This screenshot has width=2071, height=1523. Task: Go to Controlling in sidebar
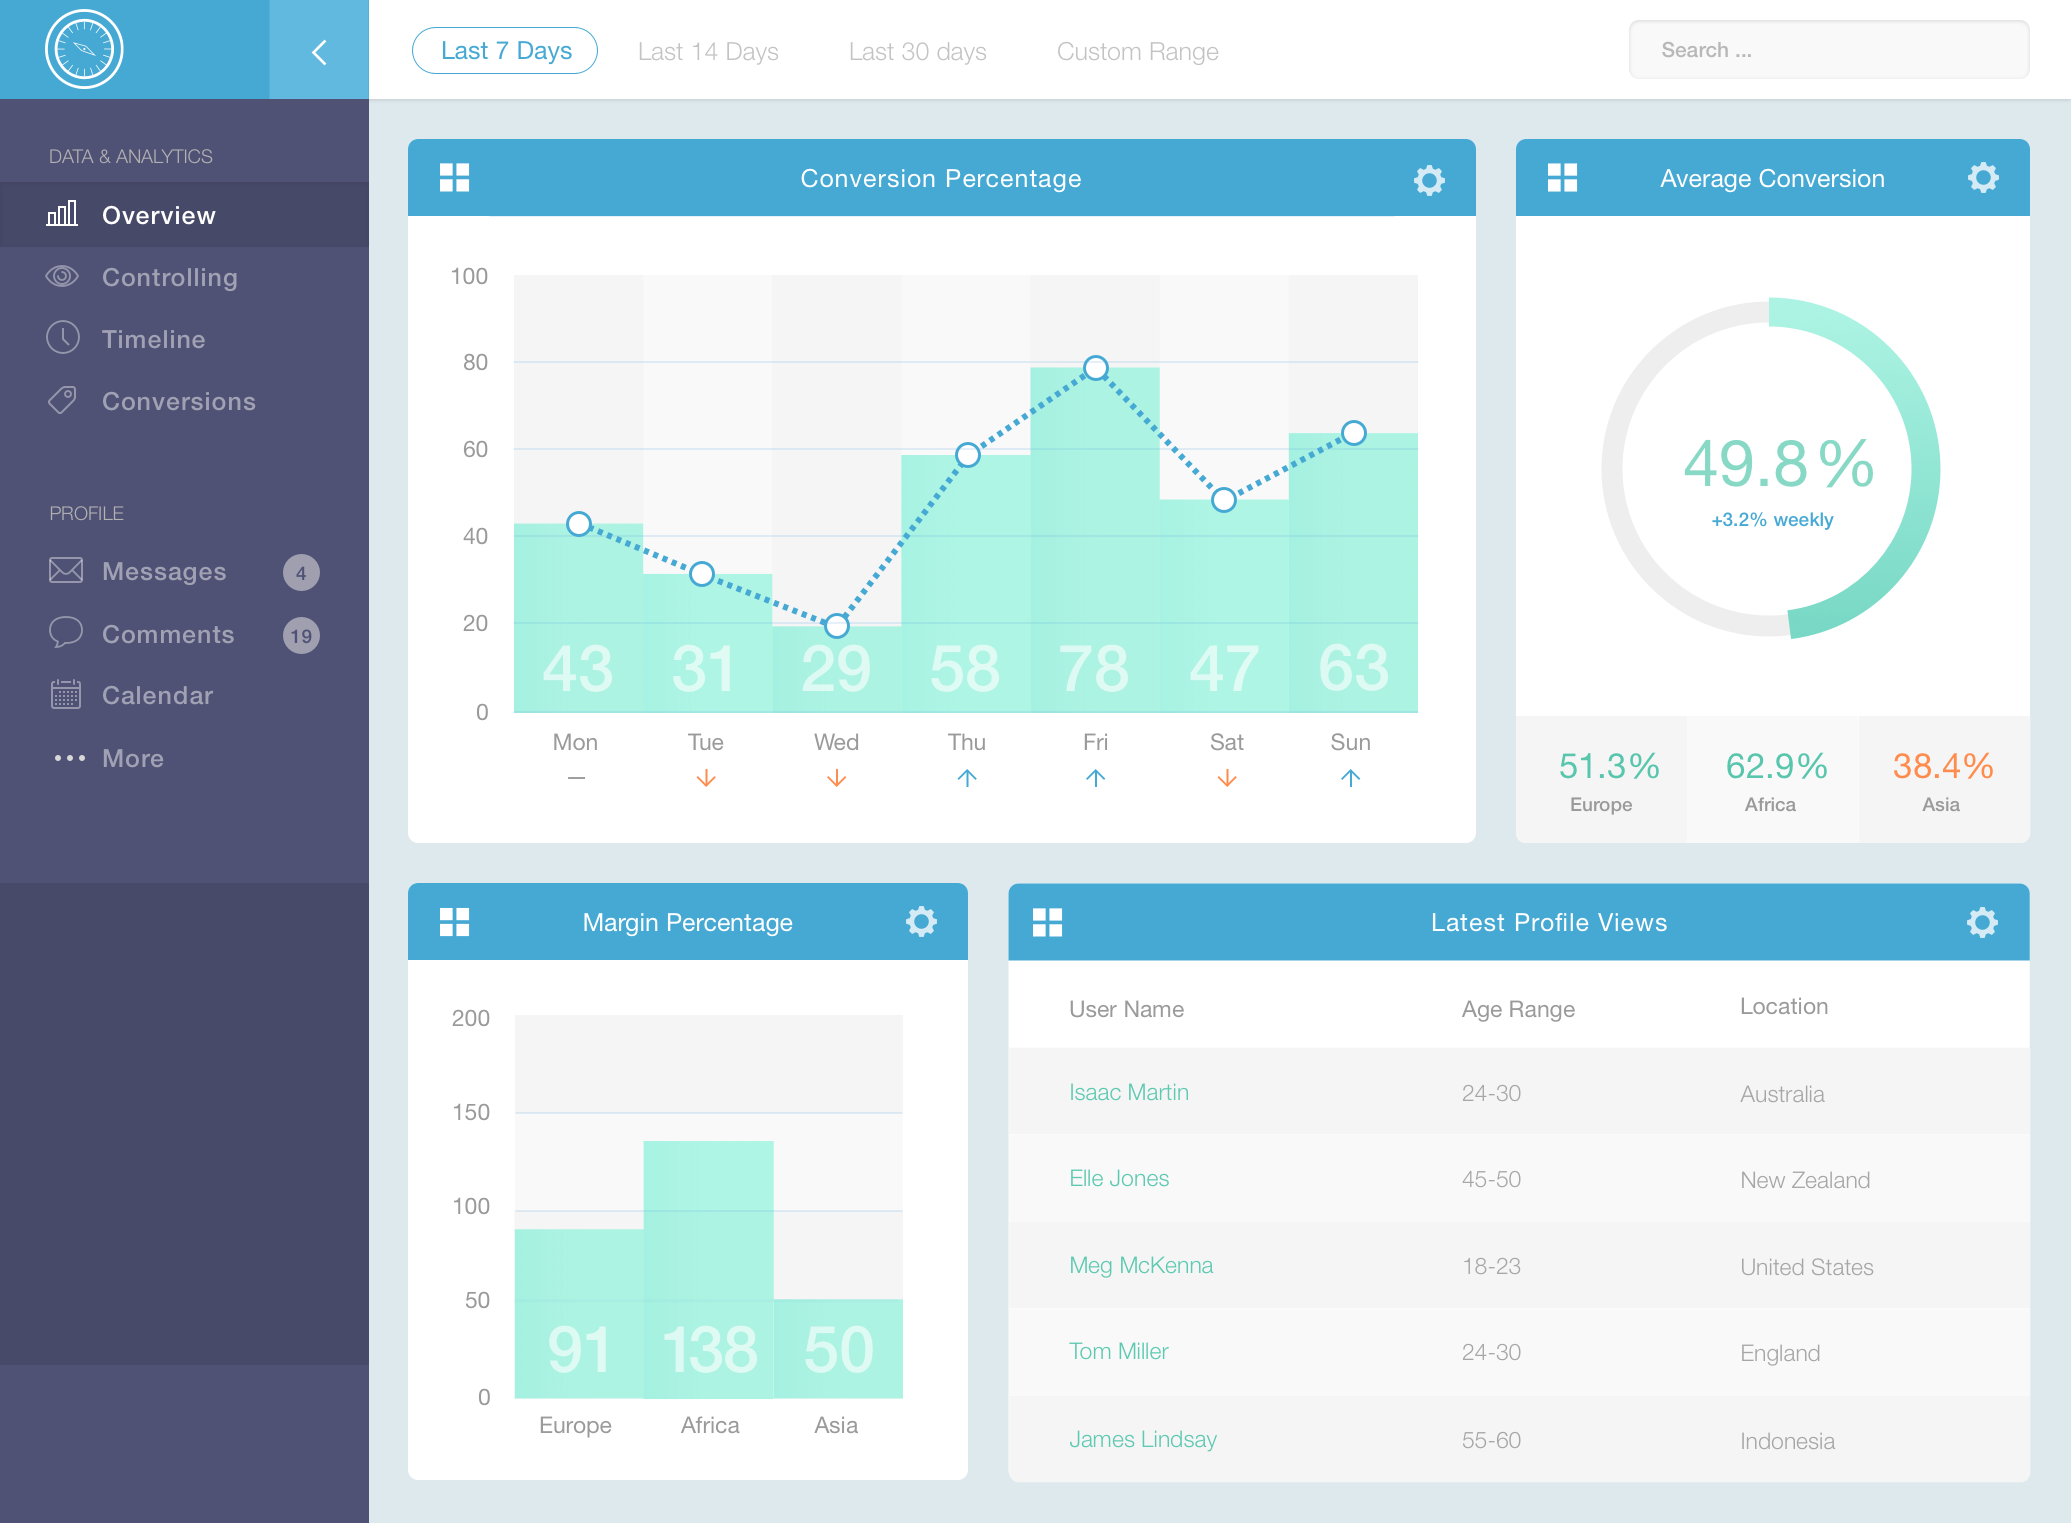coord(169,277)
